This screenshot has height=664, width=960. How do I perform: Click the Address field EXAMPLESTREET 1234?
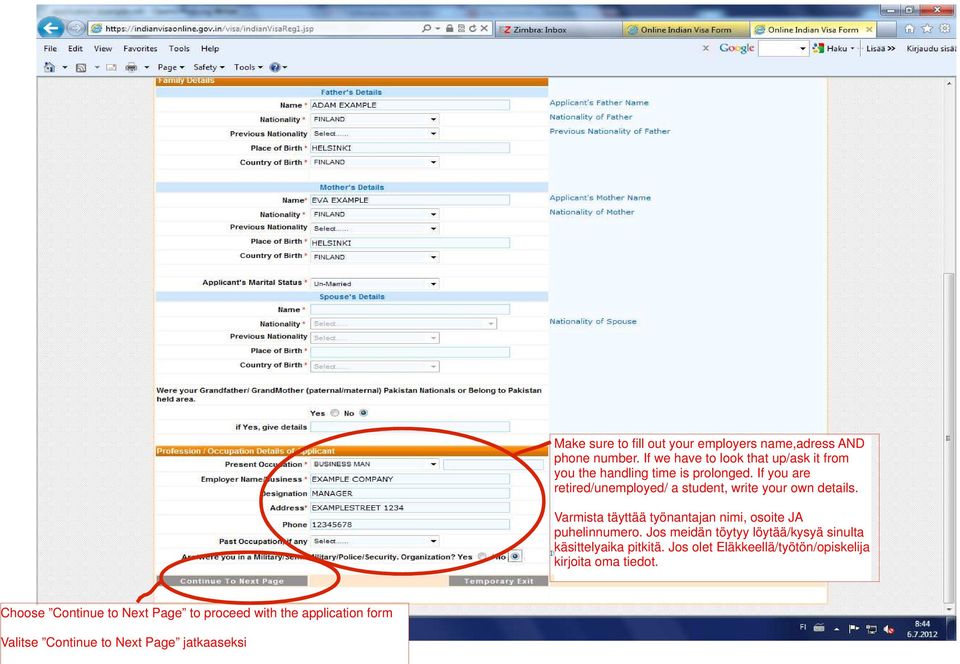410,507
